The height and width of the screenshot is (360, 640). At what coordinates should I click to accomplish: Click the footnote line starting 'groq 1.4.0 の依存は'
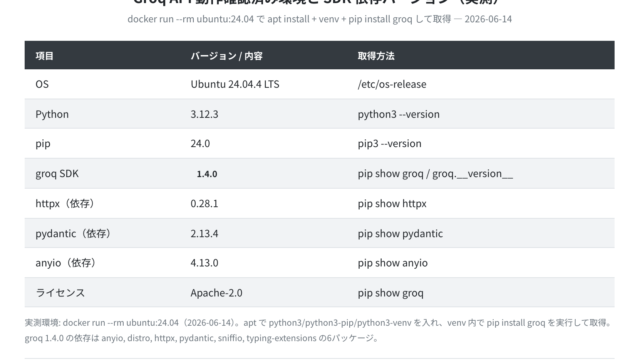click(202, 338)
